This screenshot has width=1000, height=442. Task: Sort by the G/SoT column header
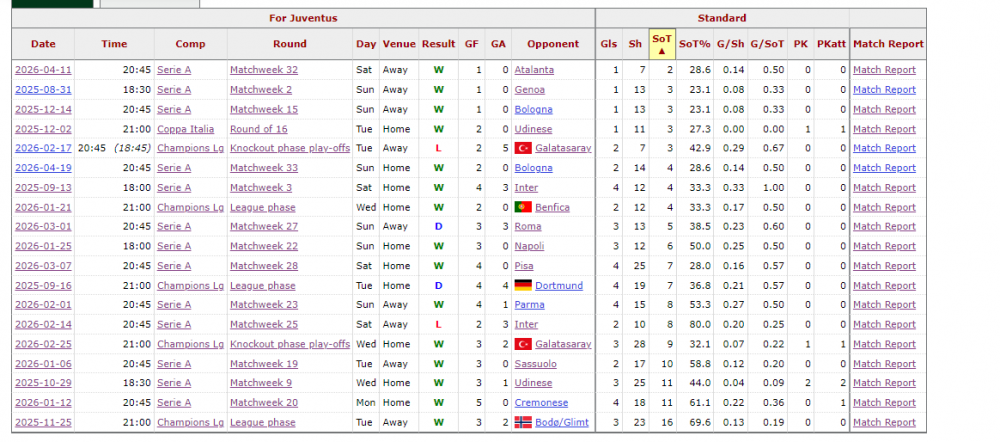click(768, 44)
